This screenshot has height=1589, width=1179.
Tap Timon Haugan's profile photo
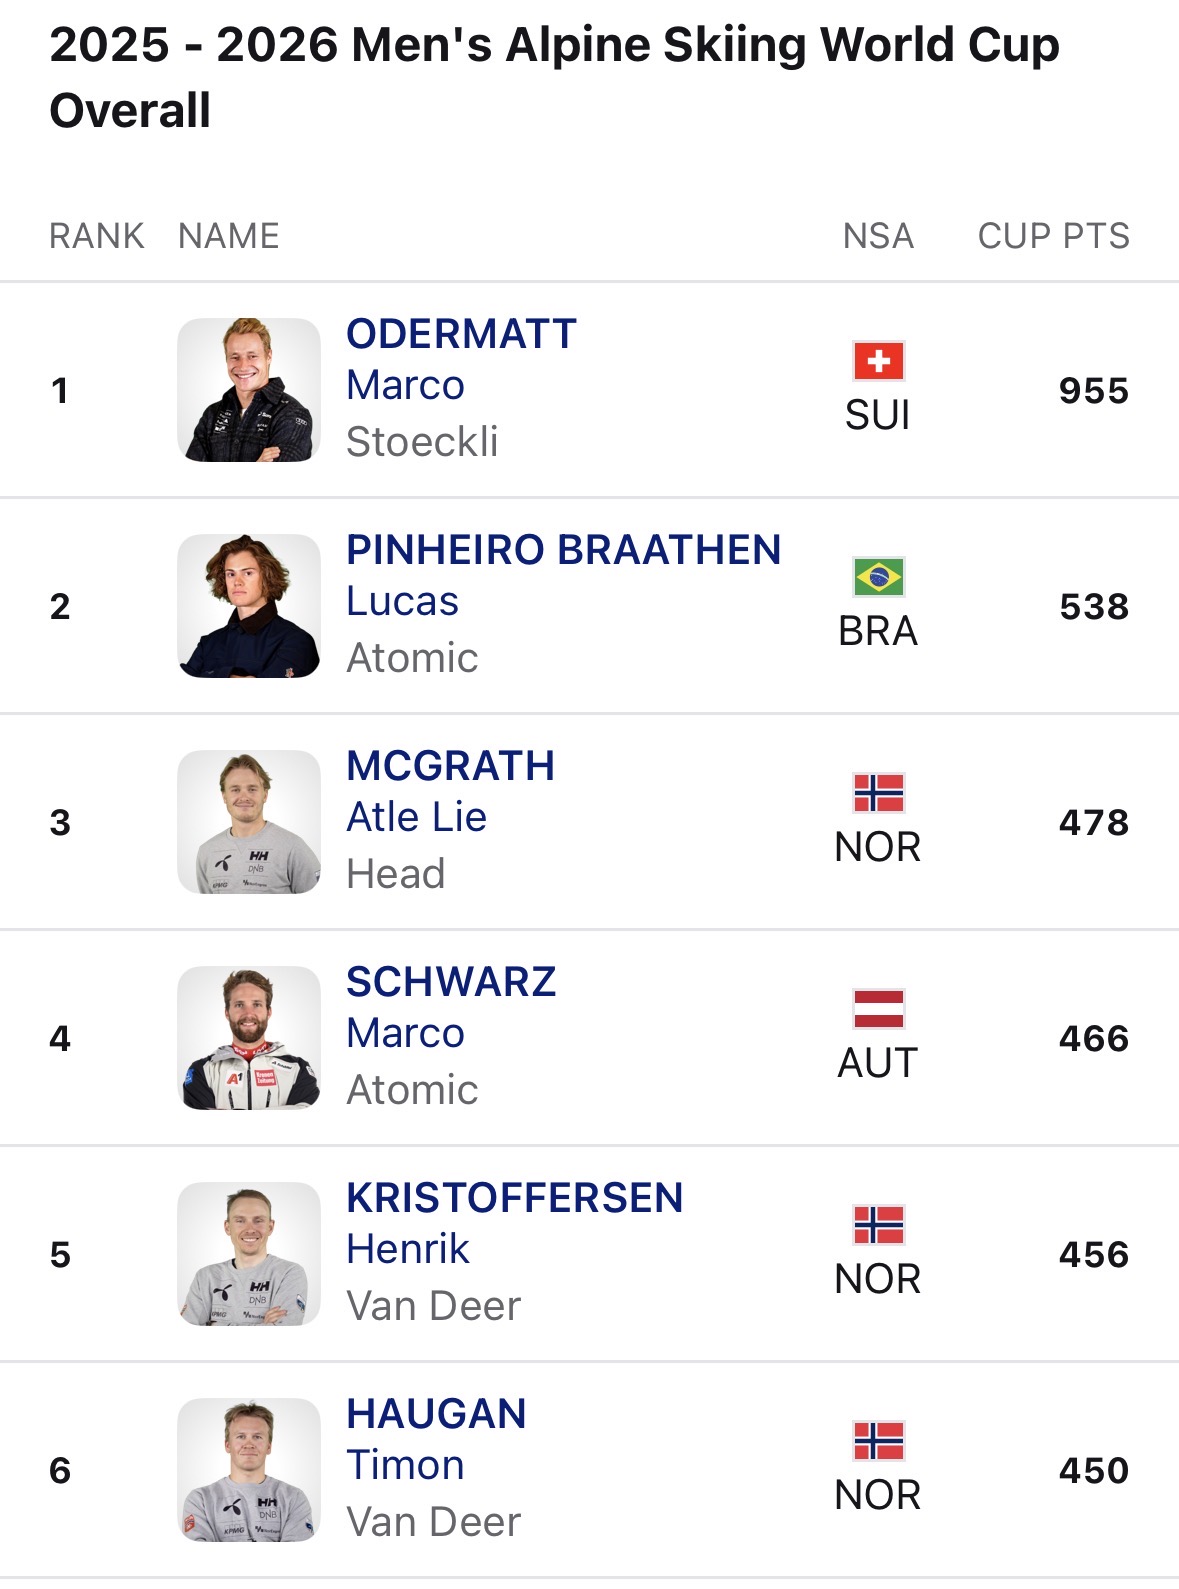249,1470
